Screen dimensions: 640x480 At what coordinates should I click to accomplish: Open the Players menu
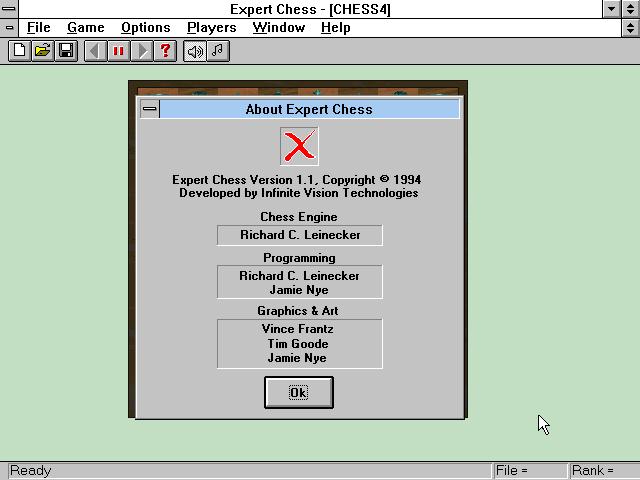[211, 27]
